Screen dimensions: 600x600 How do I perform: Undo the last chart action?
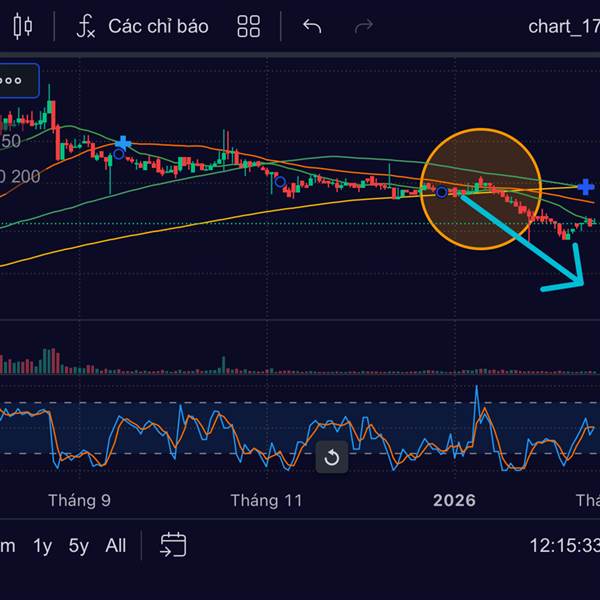pyautogui.click(x=312, y=26)
